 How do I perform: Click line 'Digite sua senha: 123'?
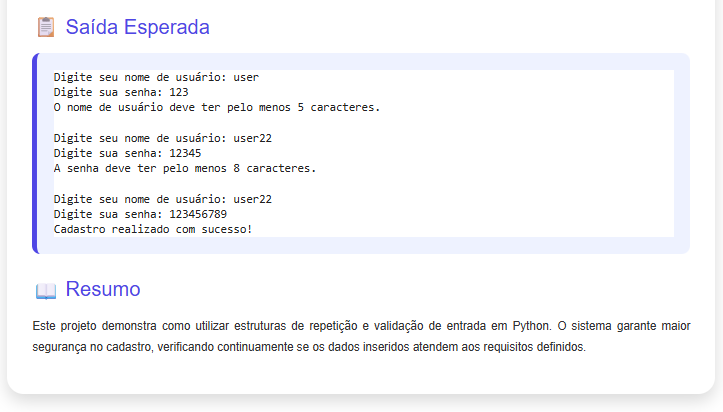point(121,92)
